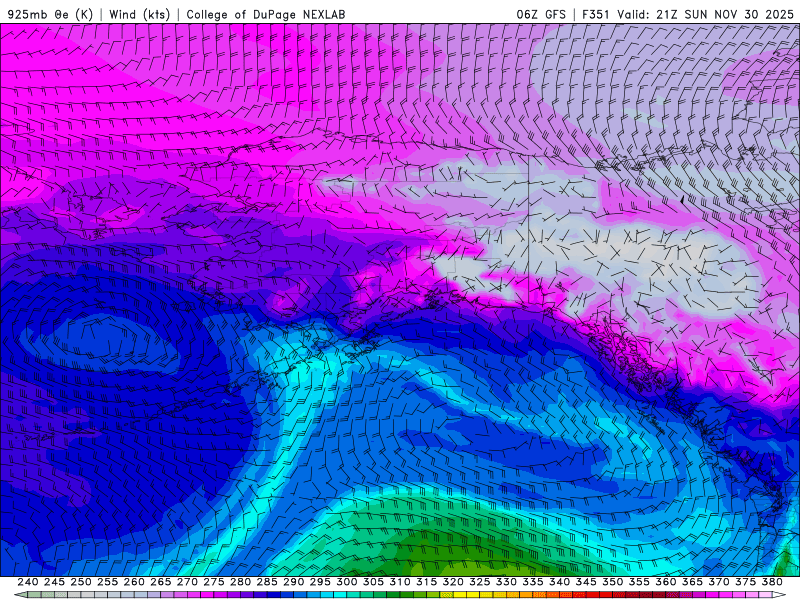Click the right arrow end of the colorbar
This screenshot has height=600, width=800.
click(780, 595)
